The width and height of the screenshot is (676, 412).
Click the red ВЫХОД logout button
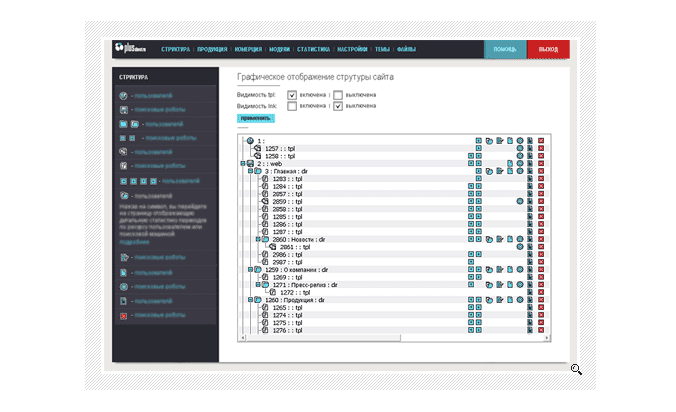(x=548, y=50)
